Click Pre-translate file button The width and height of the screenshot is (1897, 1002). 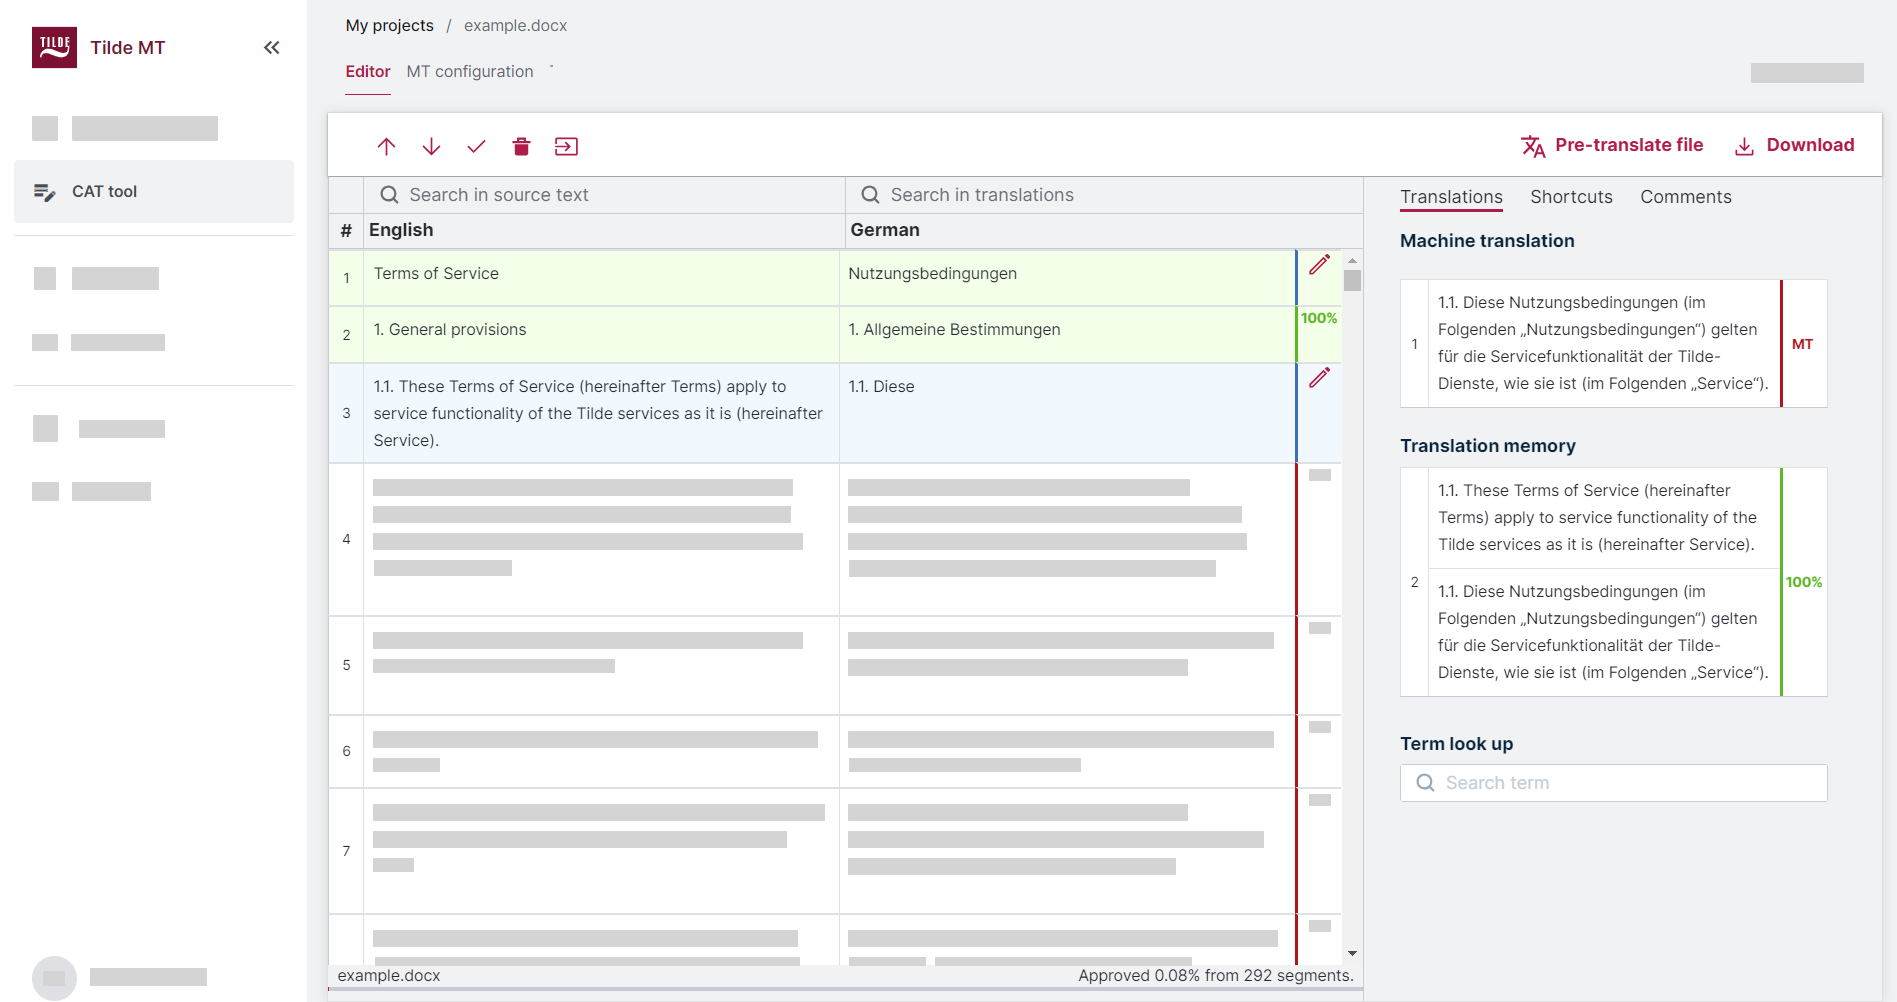(1612, 145)
